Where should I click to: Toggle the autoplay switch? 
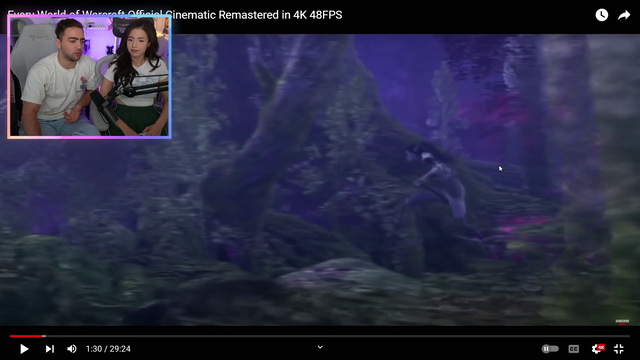550,349
